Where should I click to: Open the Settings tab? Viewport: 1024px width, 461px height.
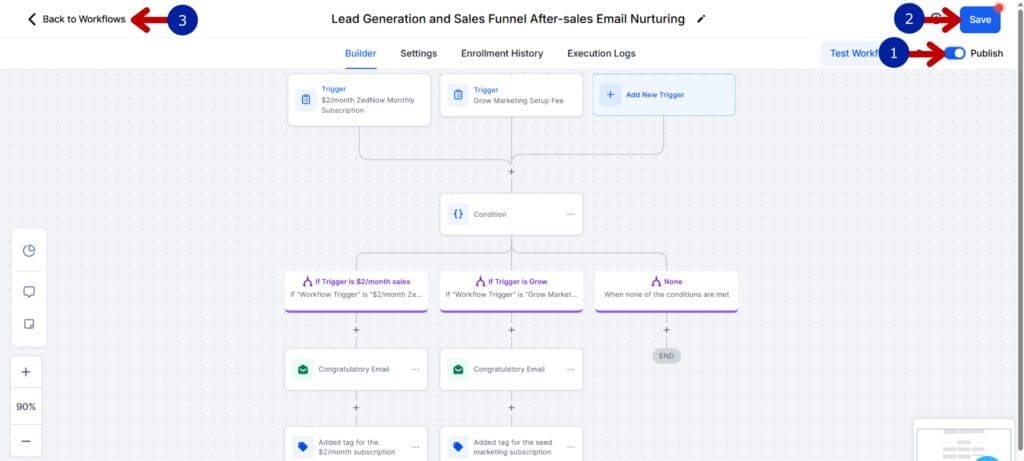[x=419, y=54]
